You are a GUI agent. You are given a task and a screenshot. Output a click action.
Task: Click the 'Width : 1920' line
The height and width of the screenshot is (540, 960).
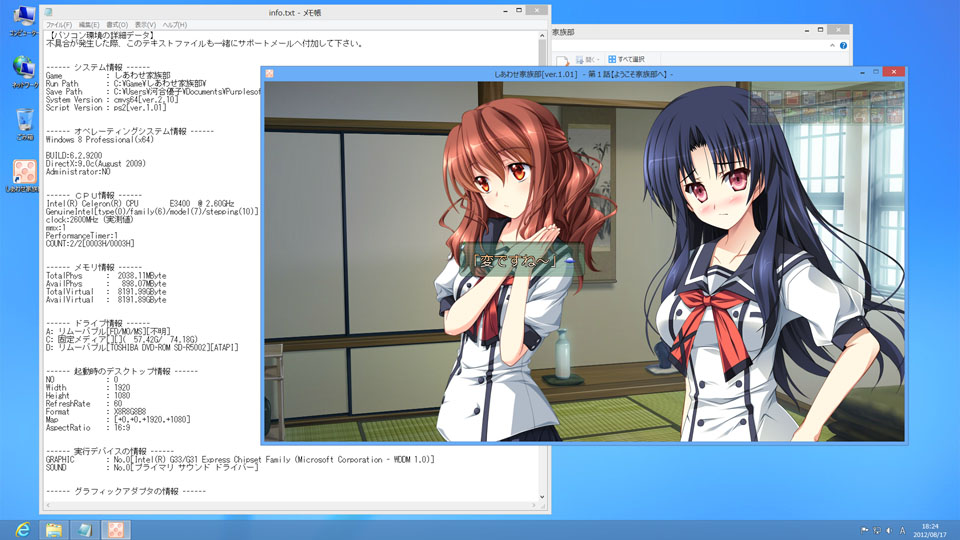click(88, 388)
